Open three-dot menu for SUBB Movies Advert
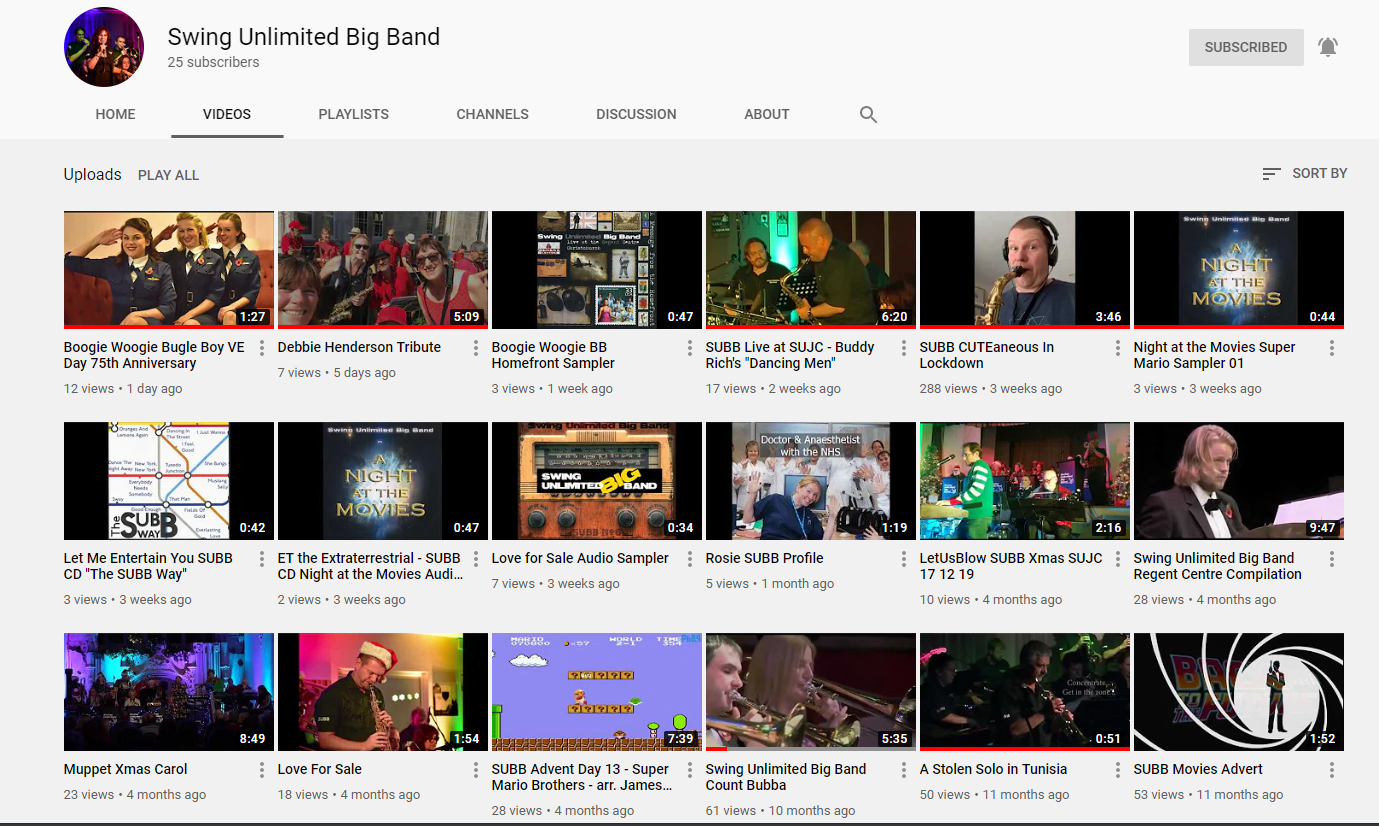The image size is (1379, 826). tap(1332, 770)
